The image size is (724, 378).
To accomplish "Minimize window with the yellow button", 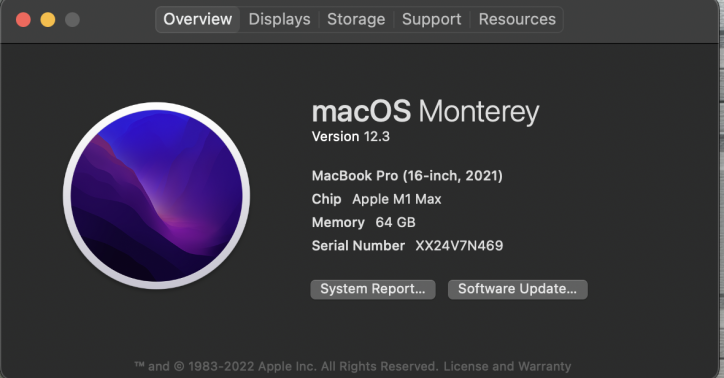I will 48,20.
